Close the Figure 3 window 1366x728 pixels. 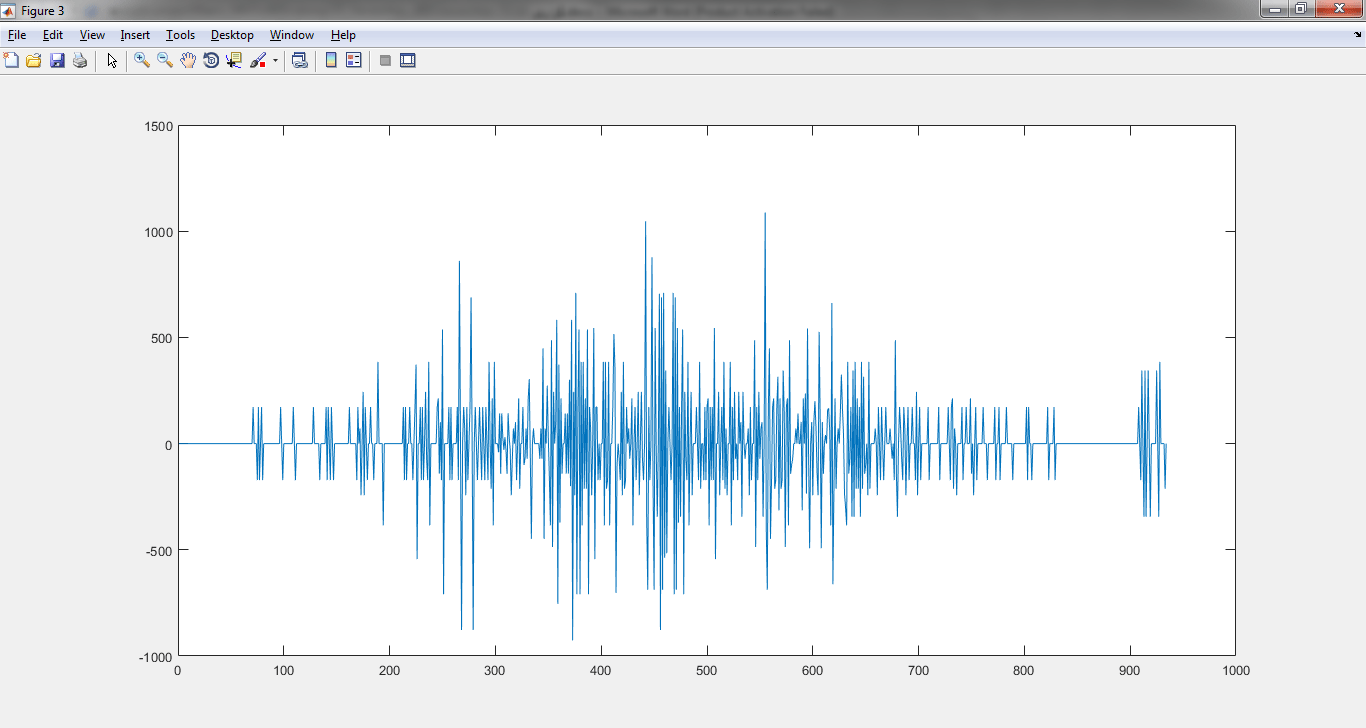coord(1338,8)
